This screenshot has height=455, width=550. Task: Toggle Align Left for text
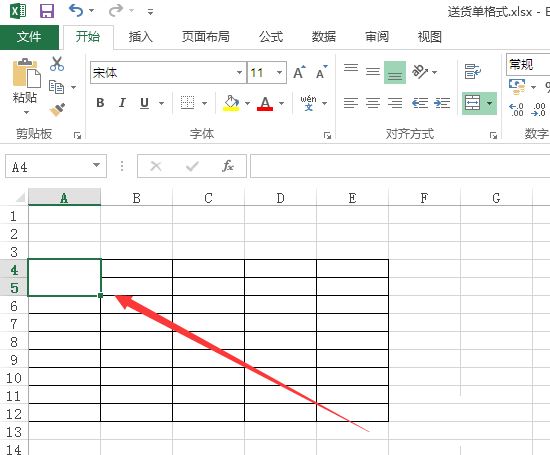tap(351, 103)
